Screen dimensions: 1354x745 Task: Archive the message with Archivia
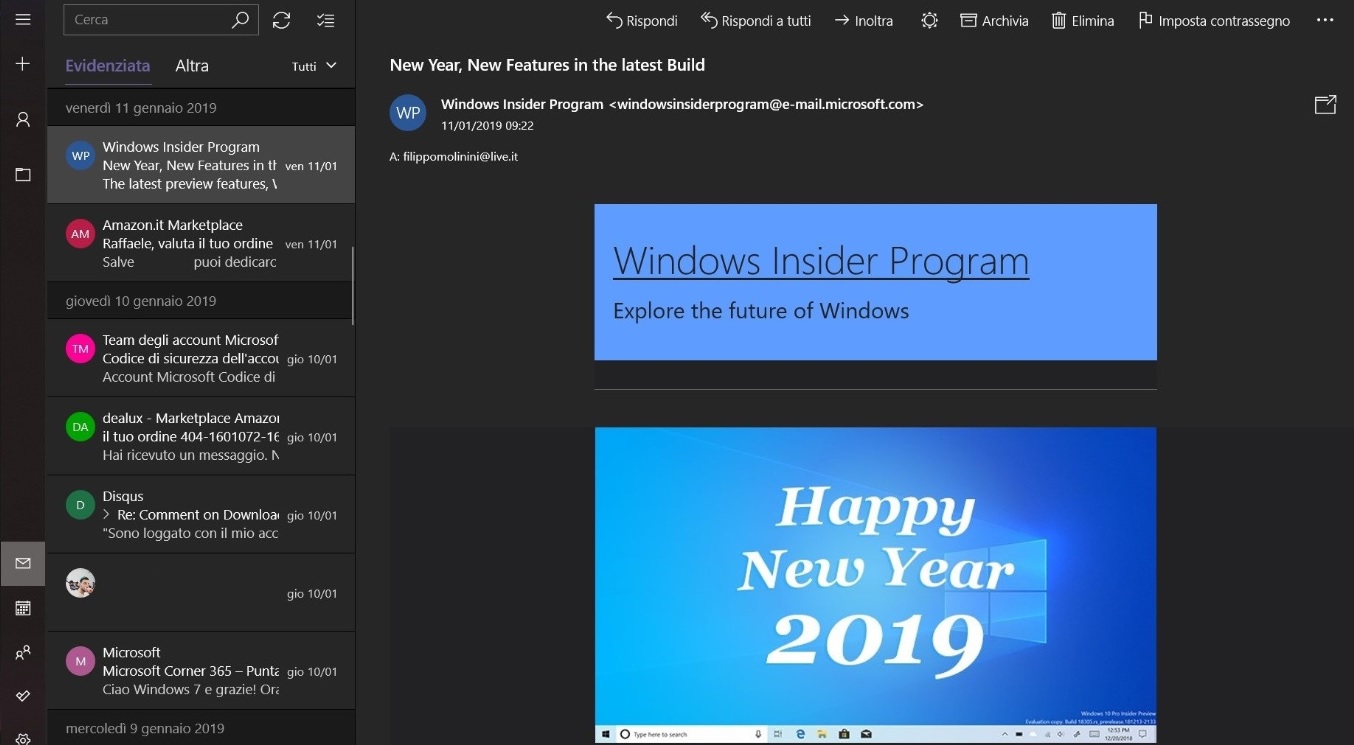pyautogui.click(x=994, y=20)
